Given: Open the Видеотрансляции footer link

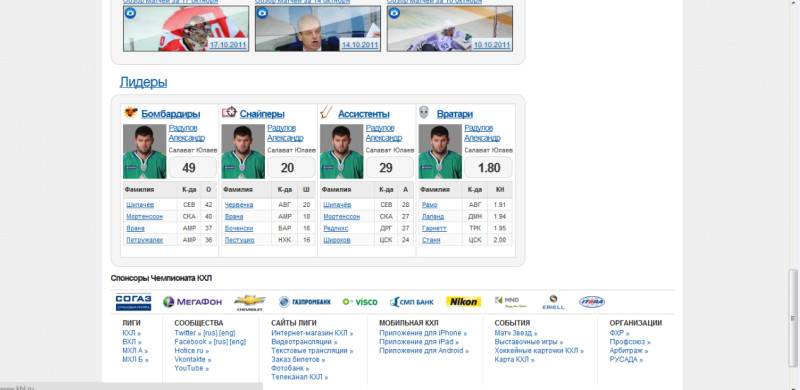Looking at the screenshot, I should (304, 342).
